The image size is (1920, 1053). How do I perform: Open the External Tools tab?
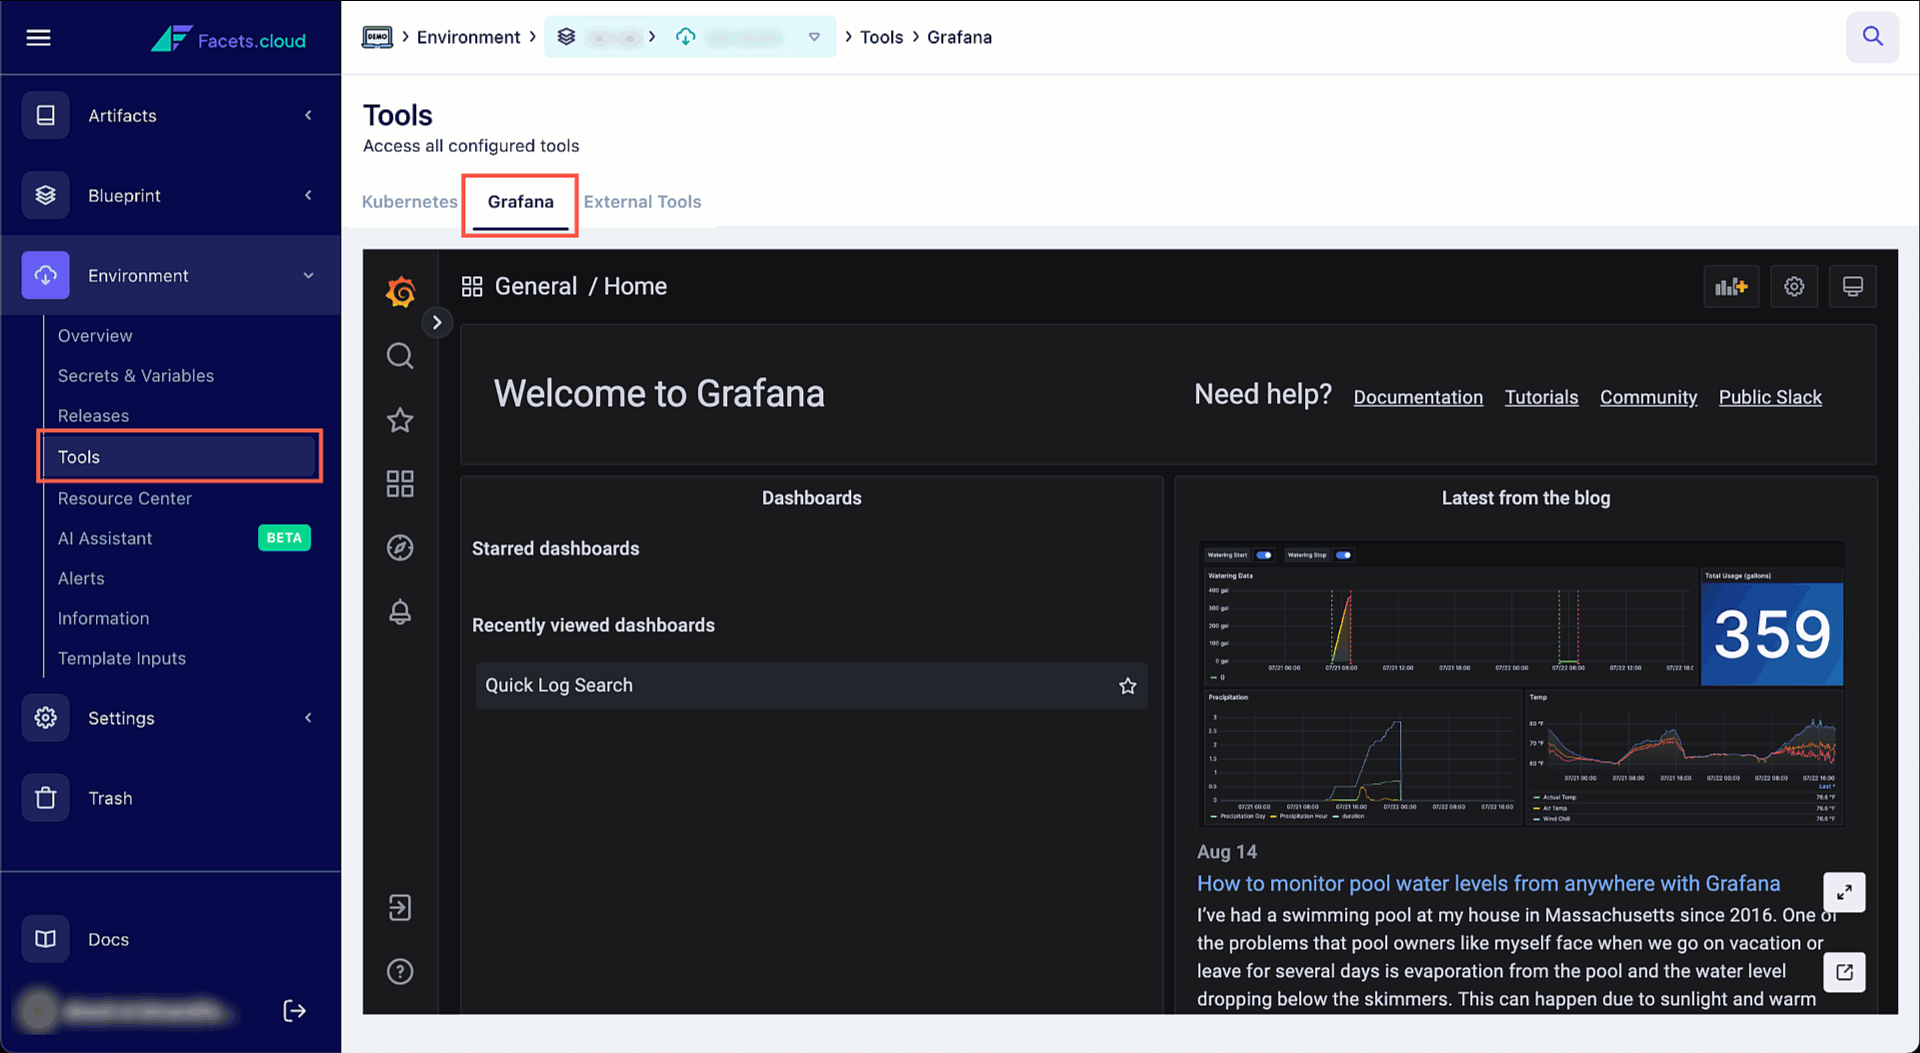click(x=642, y=201)
